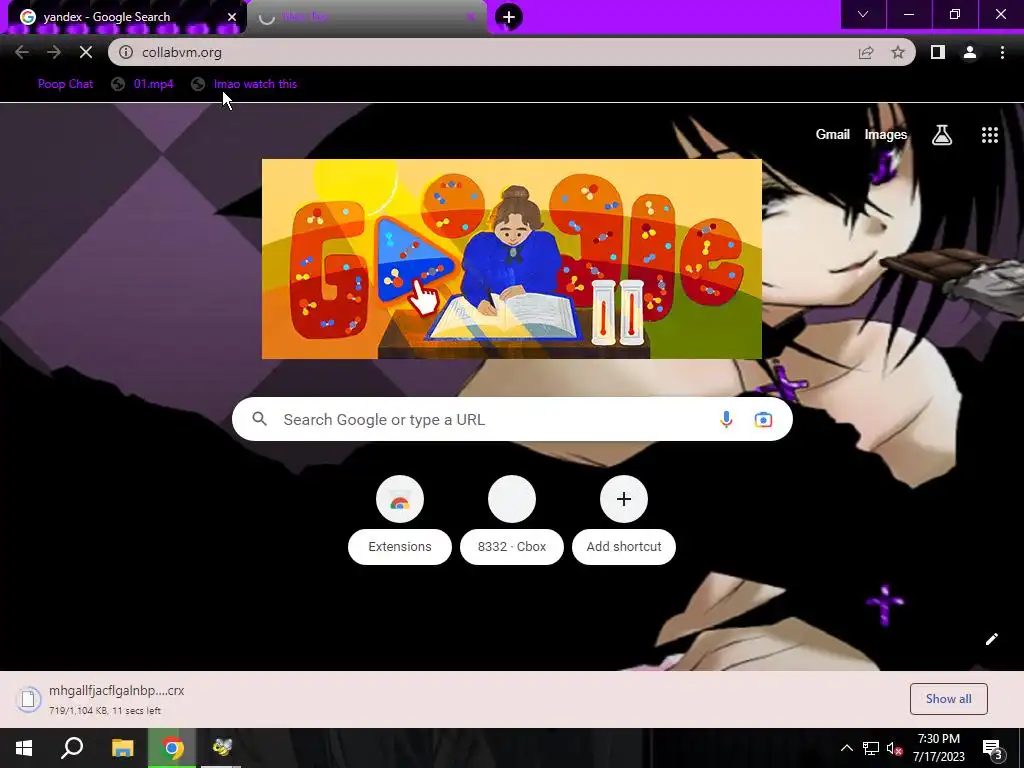1024x768 pixels.
Task: Show all downloads
Action: point(948,699)
